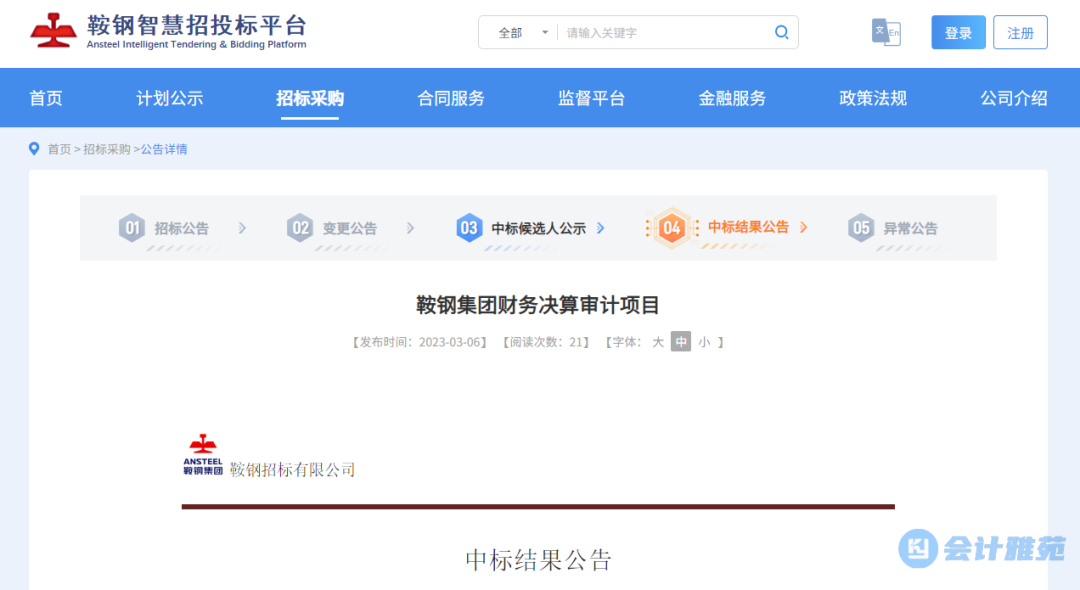The width and height of the screenshot is (1080, 590).
Task: Click the 04 orange step badge icon
Action: pos(672,228)
